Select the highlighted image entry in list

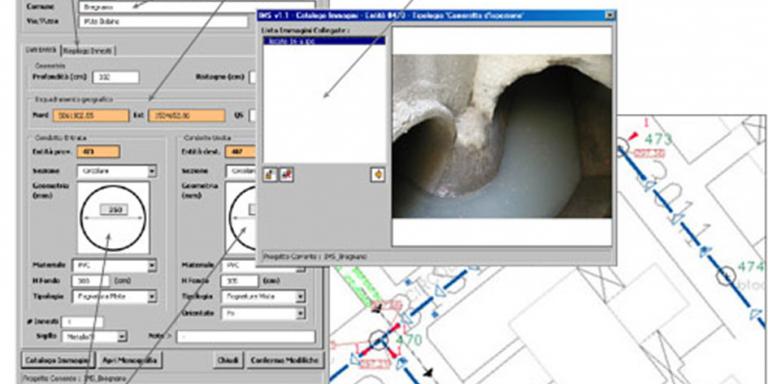point(324,41)
